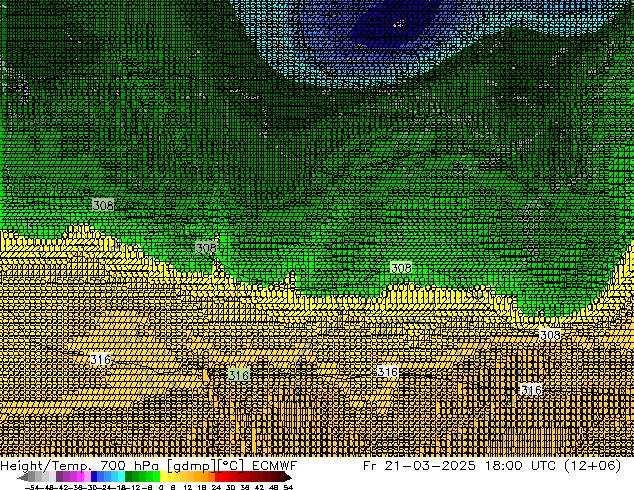Click the '700 hPa' pressure level text
This screenshot has height=490, width=634.
130,466
